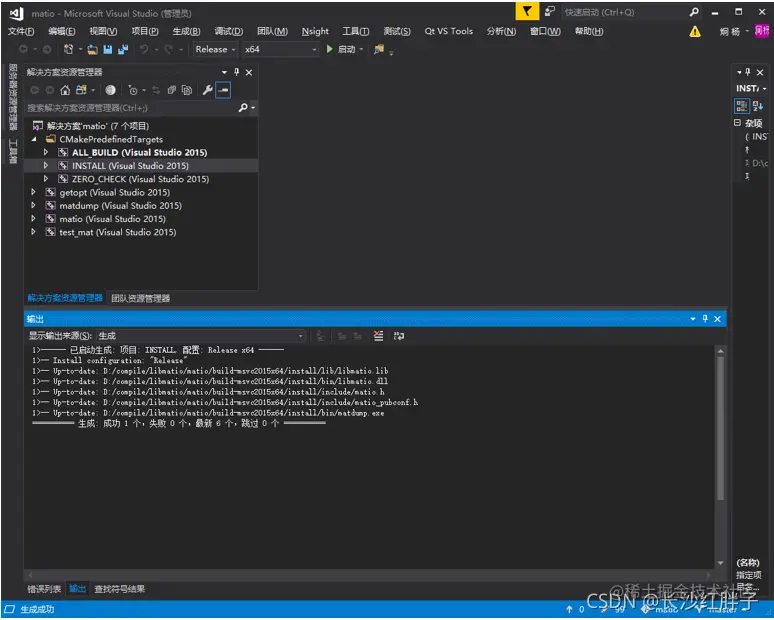The height and width of the screenshot is (620, 774).
Task: Toggle word wrap in Output panel
Action: [x=399, y=336]
